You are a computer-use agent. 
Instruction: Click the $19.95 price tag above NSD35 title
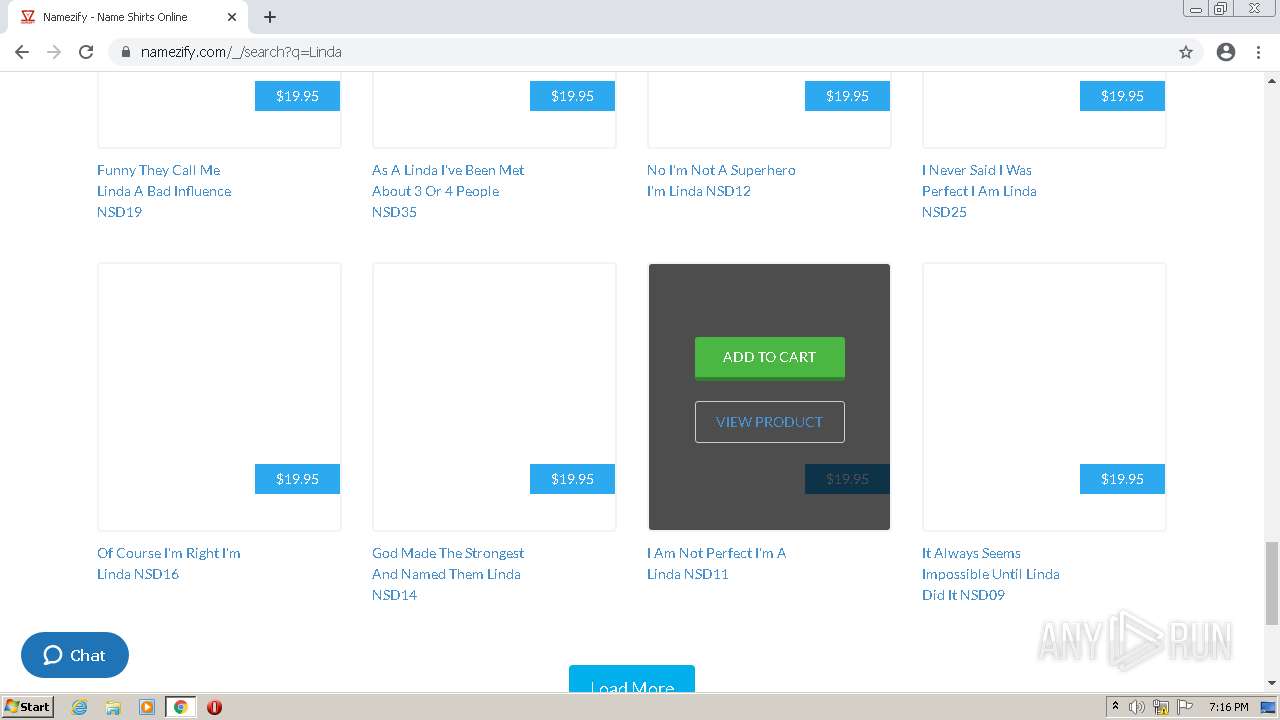[x=572, y=96]
